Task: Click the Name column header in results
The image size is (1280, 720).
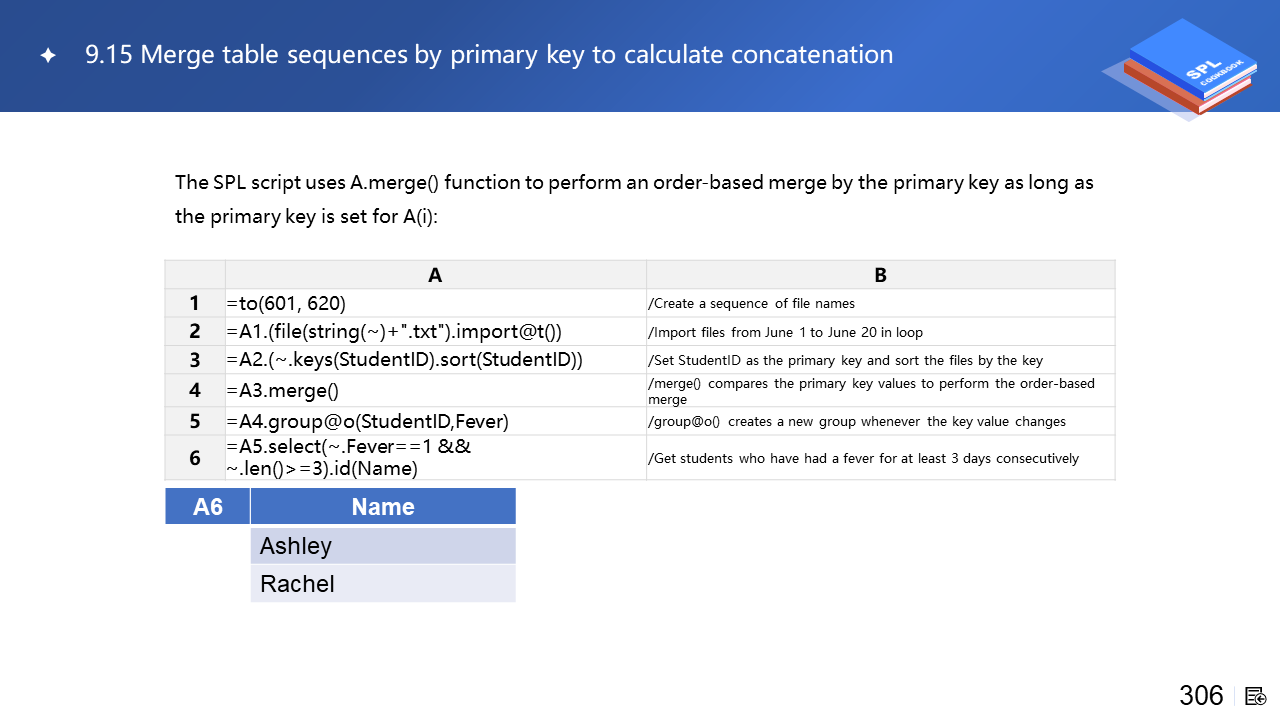Action: tap(383, 507)
